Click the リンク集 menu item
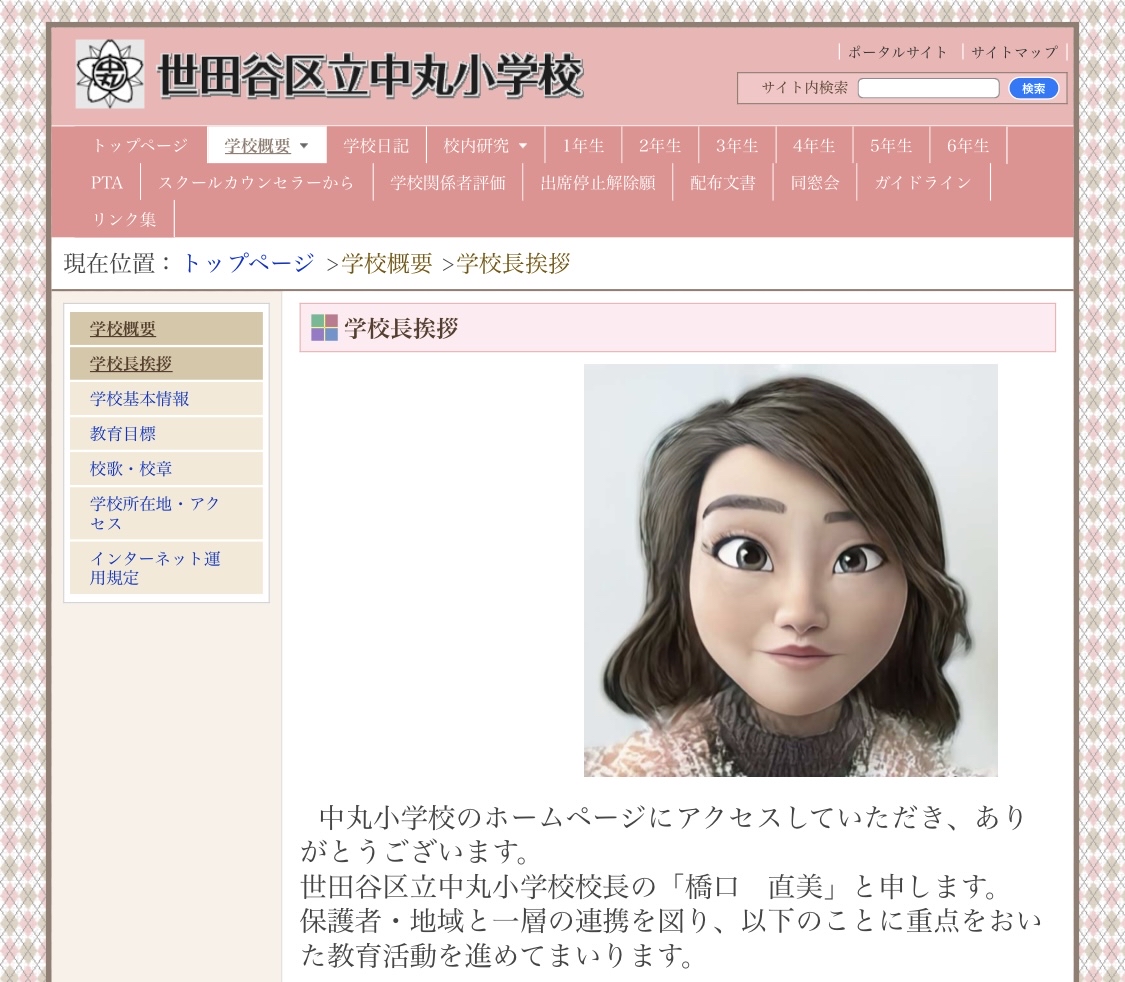 [124, 219]
